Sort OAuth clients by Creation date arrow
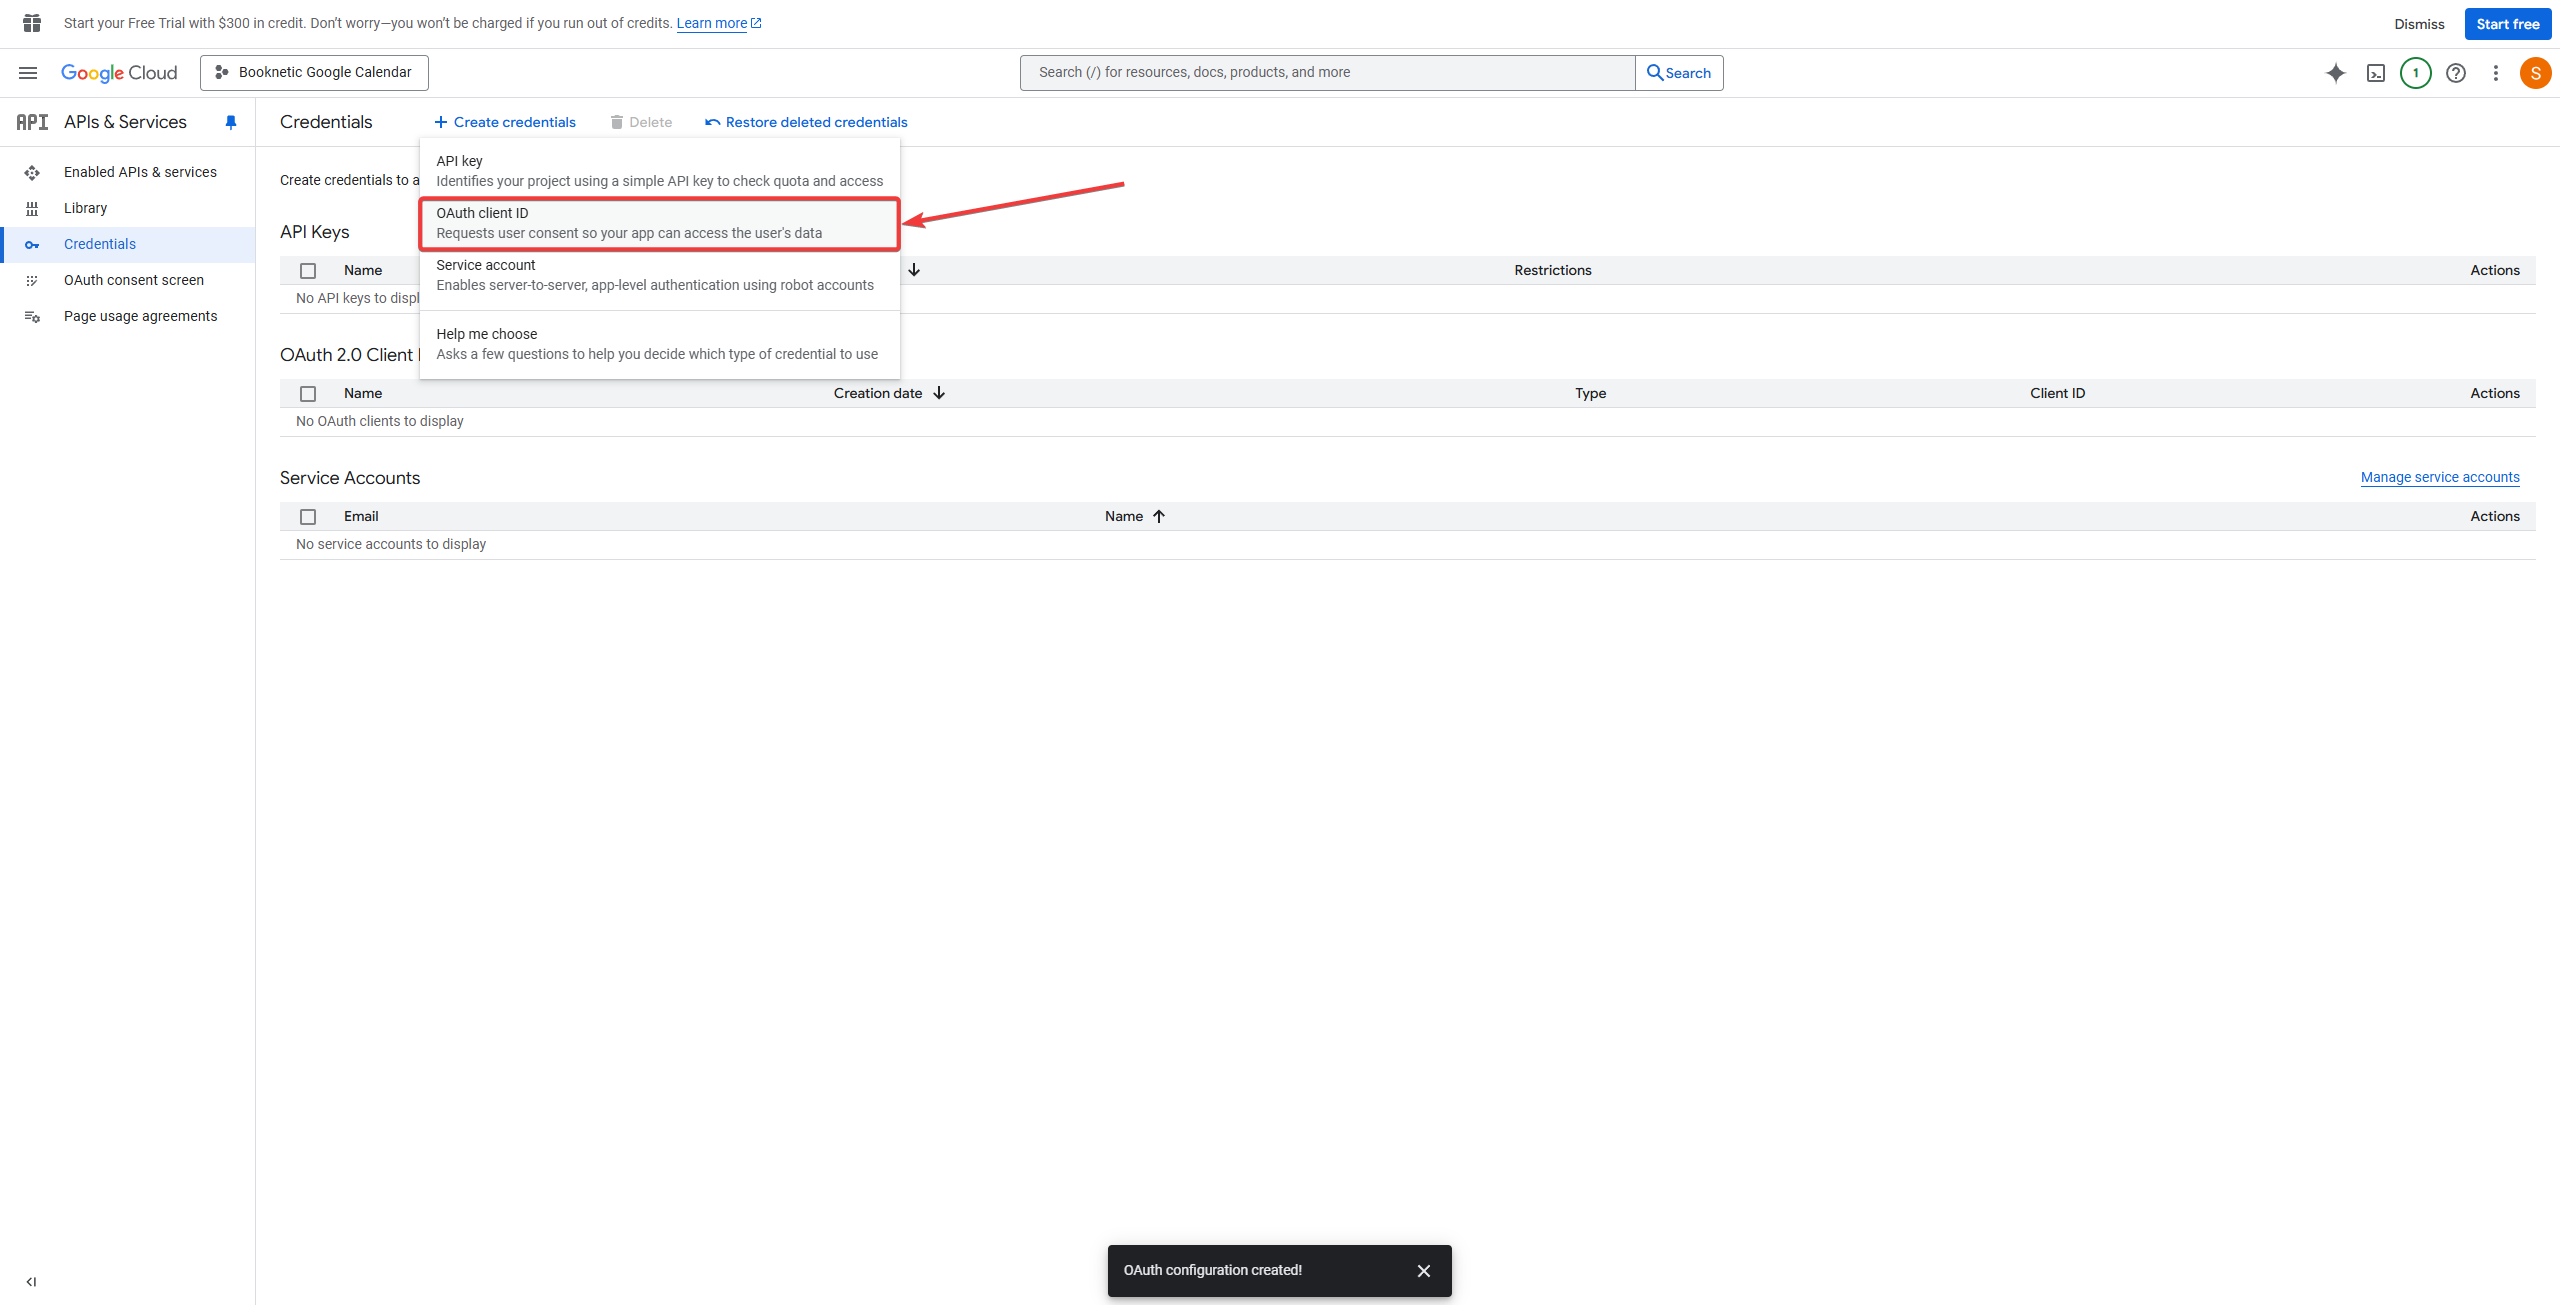 [x=939, y=393]
